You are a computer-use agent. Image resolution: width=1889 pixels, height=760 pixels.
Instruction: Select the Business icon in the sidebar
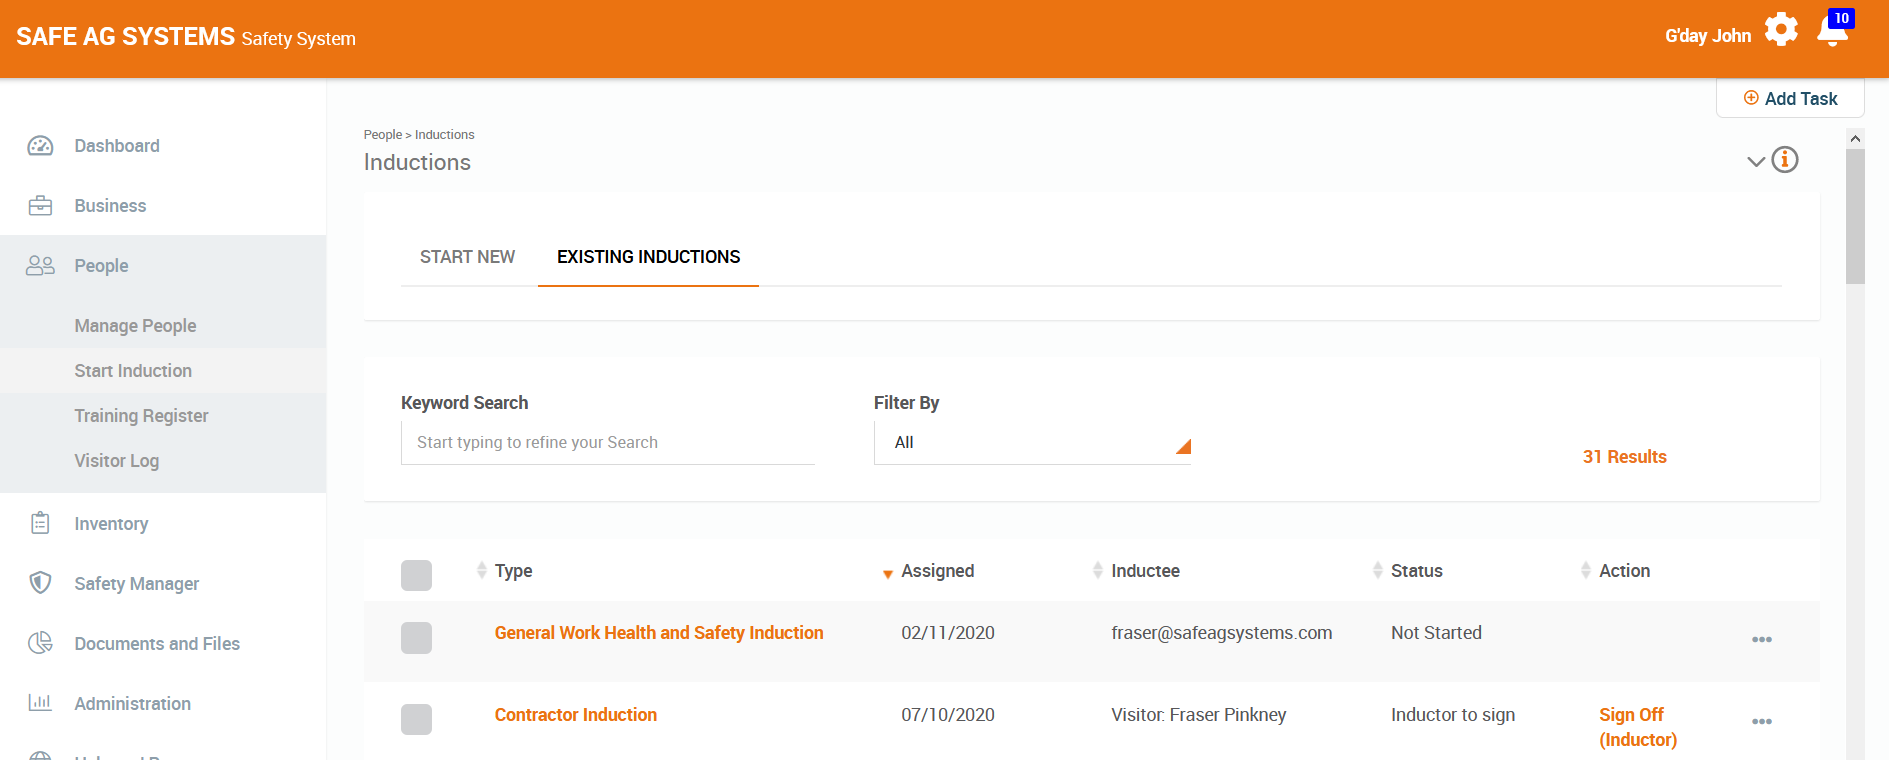pos(40,205)
